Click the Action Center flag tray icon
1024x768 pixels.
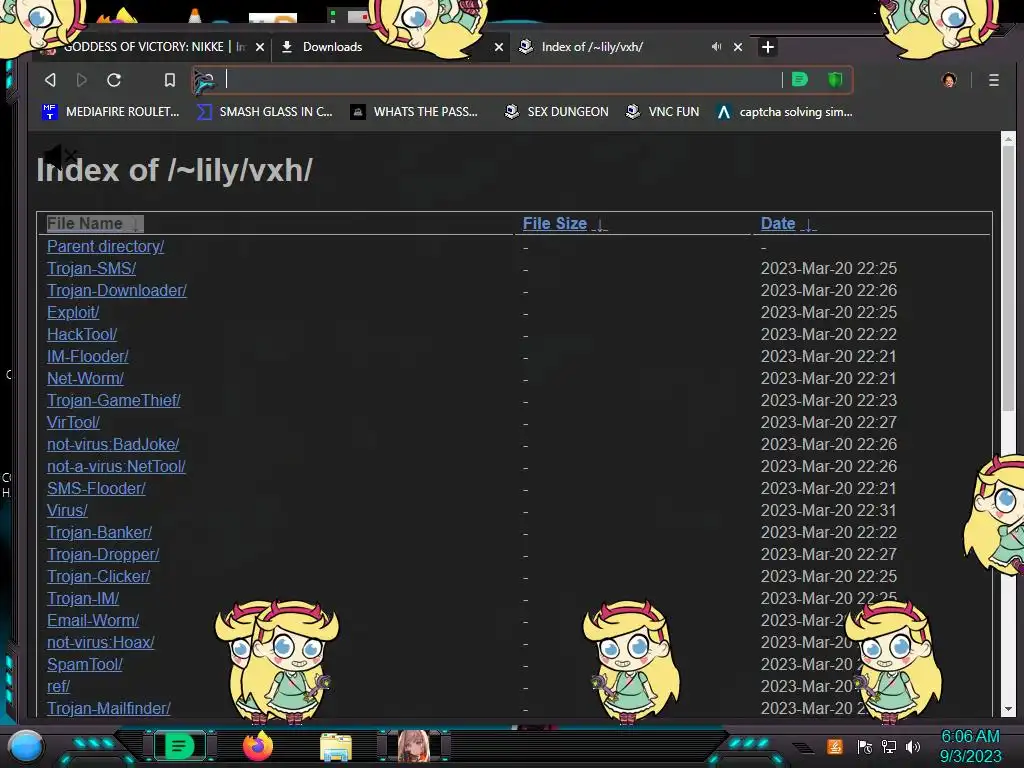click(x=865, y=747)
